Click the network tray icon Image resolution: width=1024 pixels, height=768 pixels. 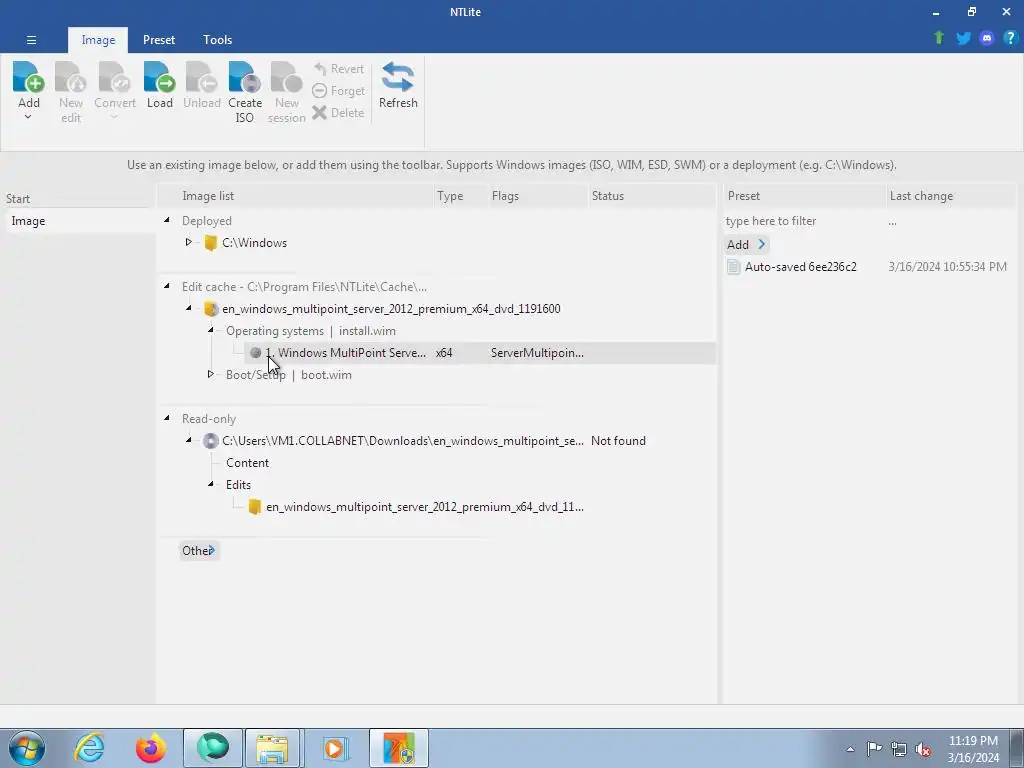899,750
